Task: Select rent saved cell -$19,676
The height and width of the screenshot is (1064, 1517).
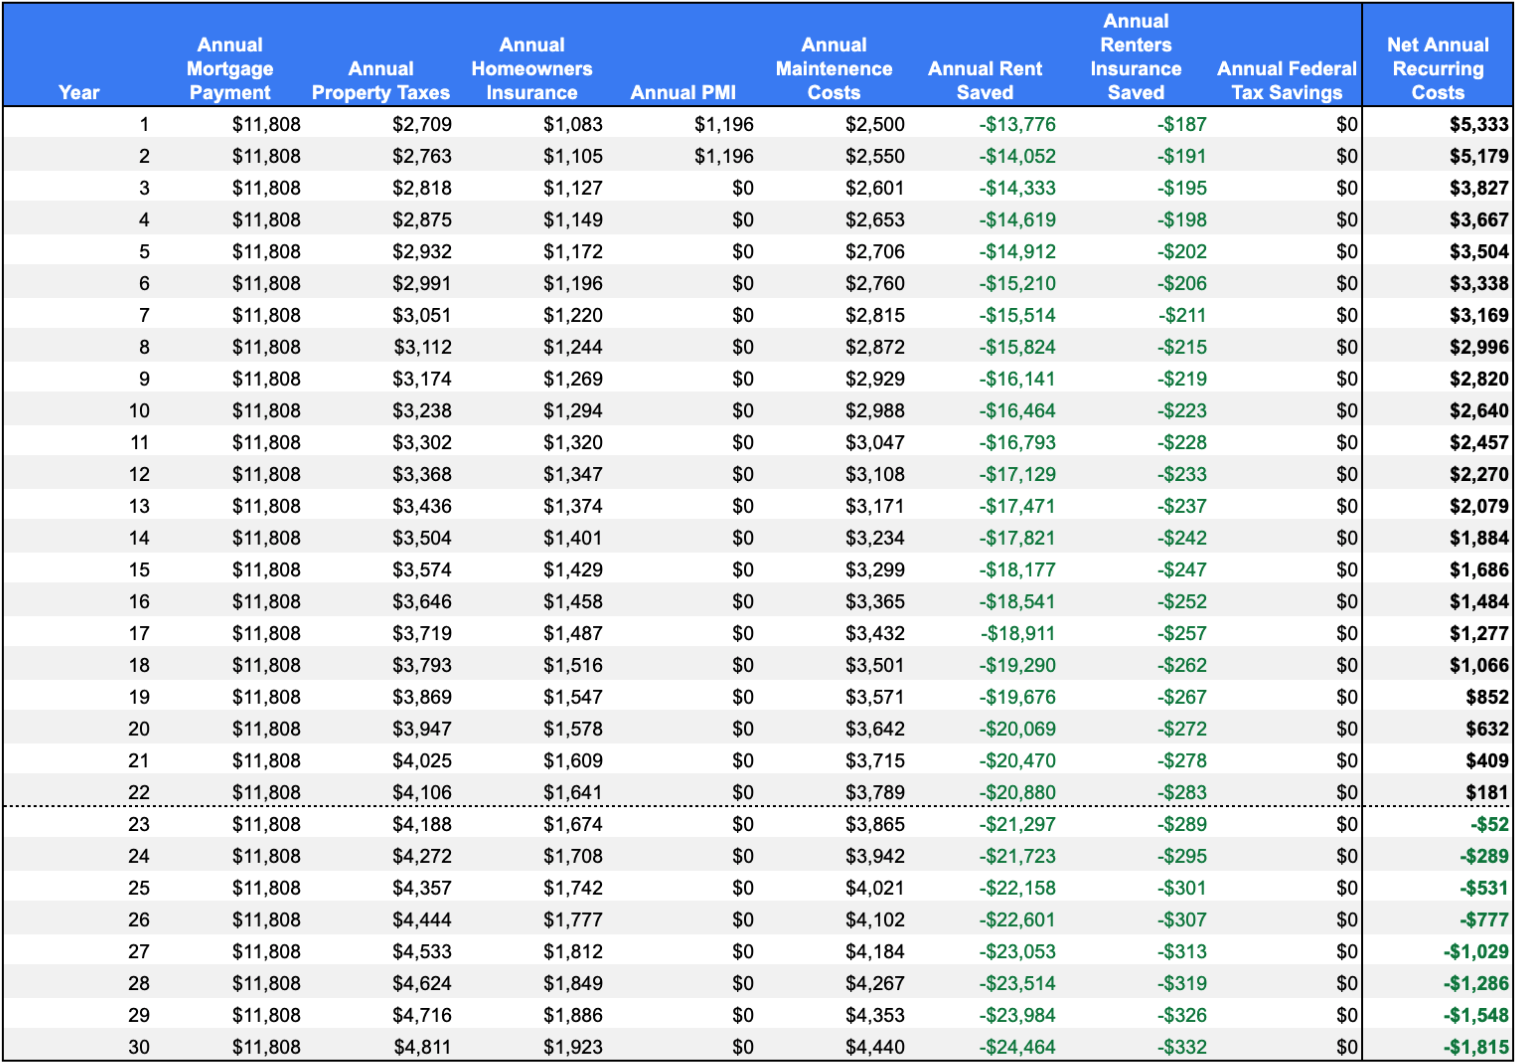Action: pos(1017,698)
